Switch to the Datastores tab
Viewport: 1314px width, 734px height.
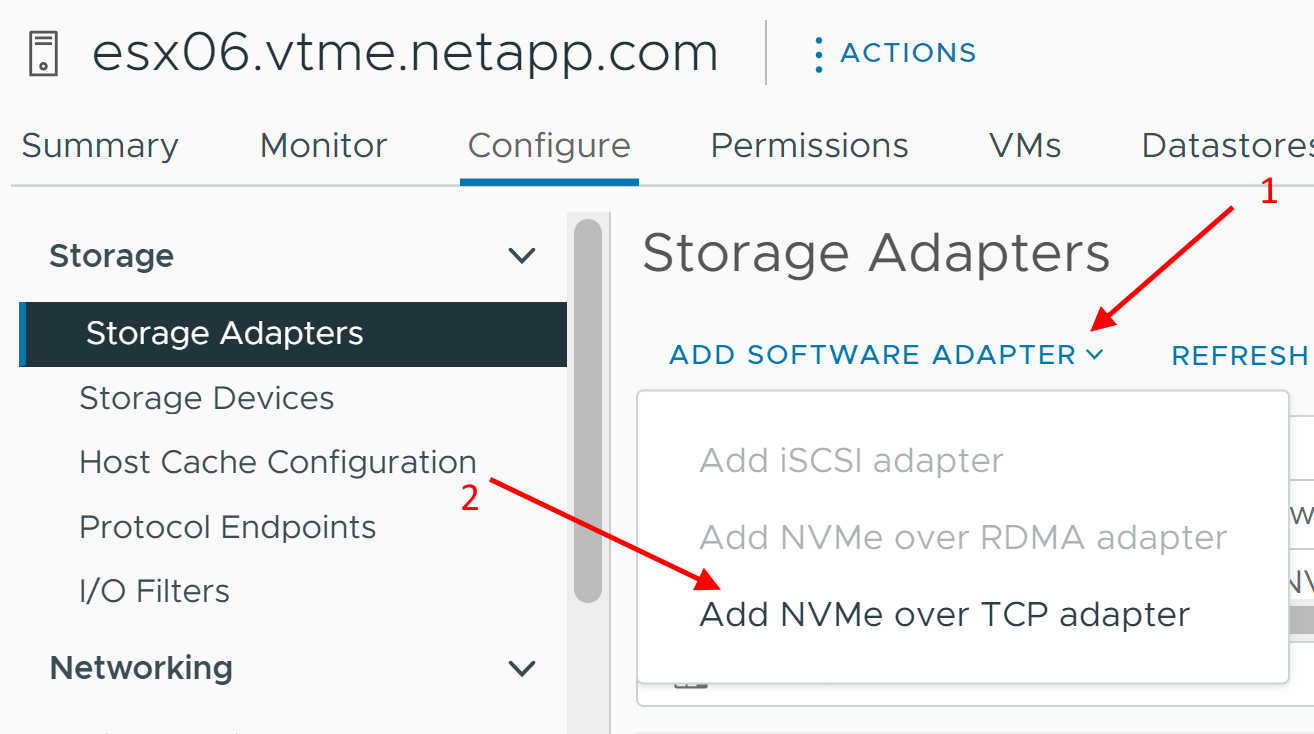(1227, 146)
